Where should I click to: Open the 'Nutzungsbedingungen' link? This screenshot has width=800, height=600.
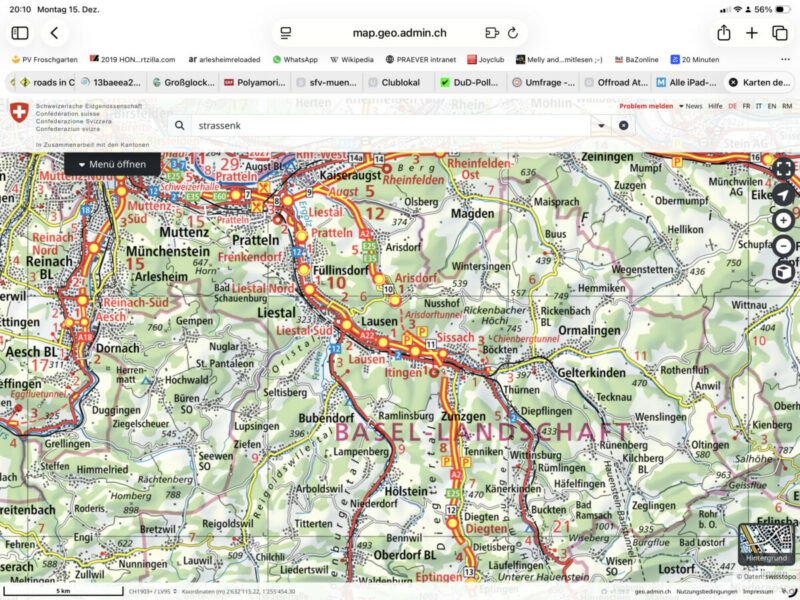[705, 591]
